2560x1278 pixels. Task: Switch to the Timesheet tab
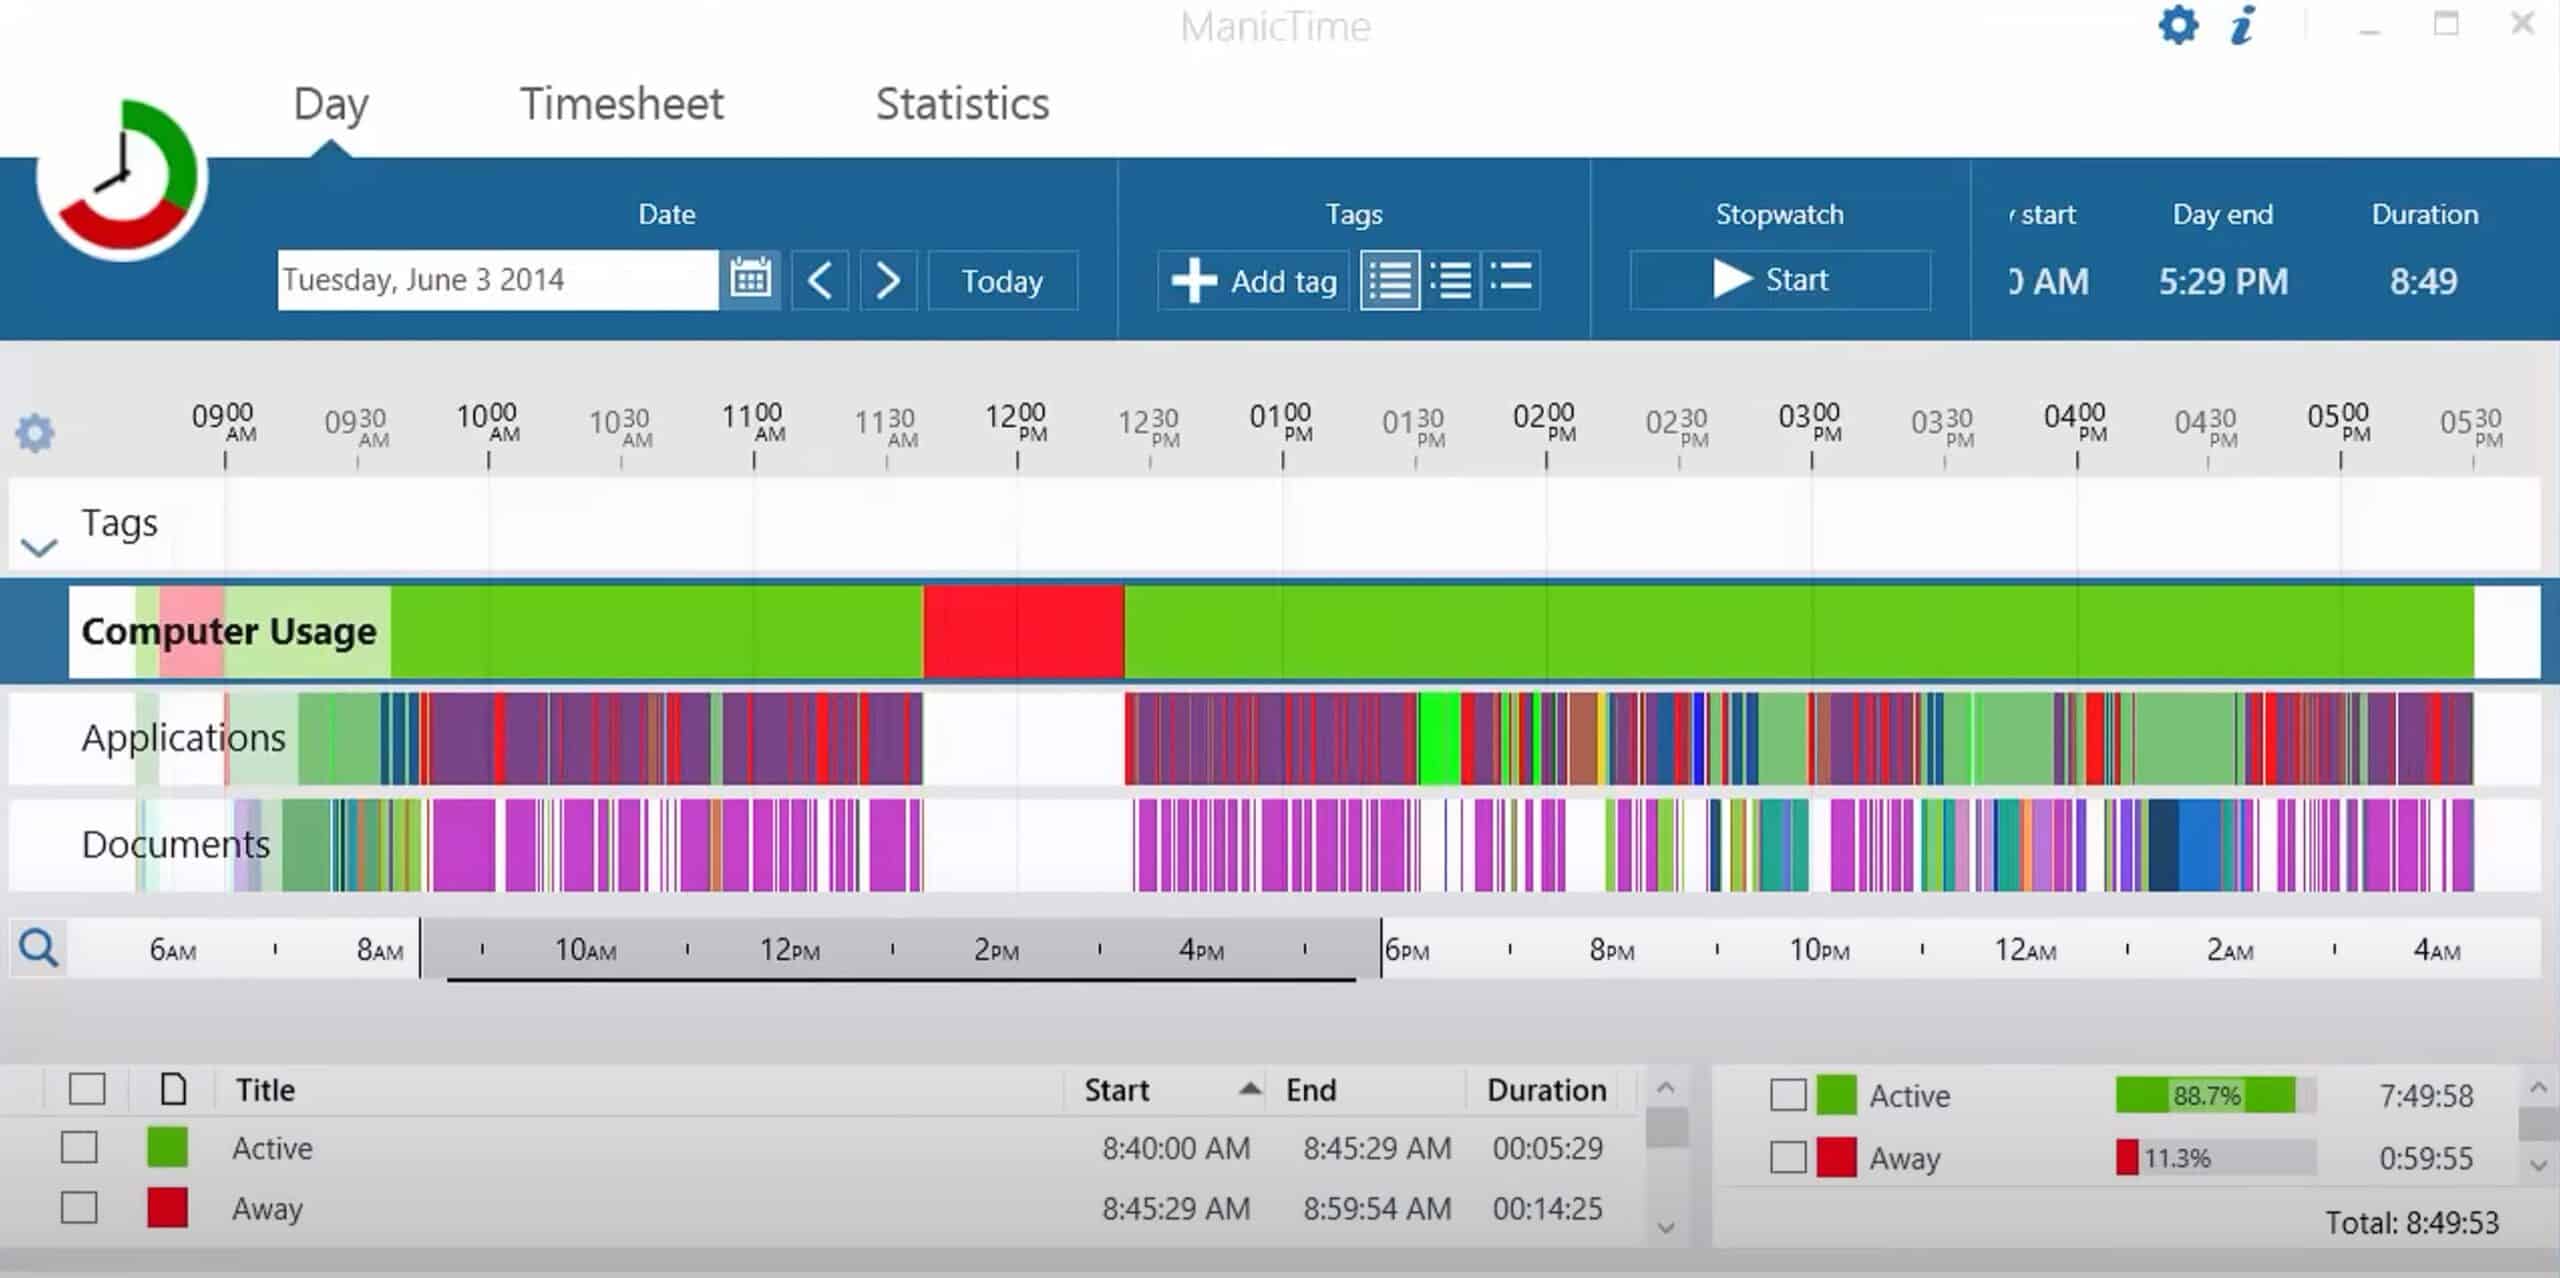(x=622, y=103)
